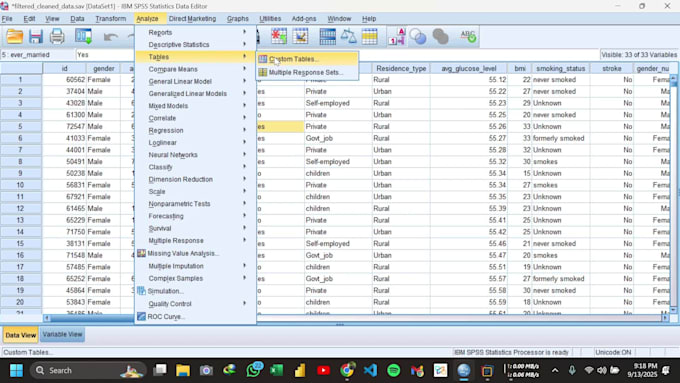Open Custom Tables from the submenu
The height and width of the screenshot is (383, 680).
[x=307, y=59]
